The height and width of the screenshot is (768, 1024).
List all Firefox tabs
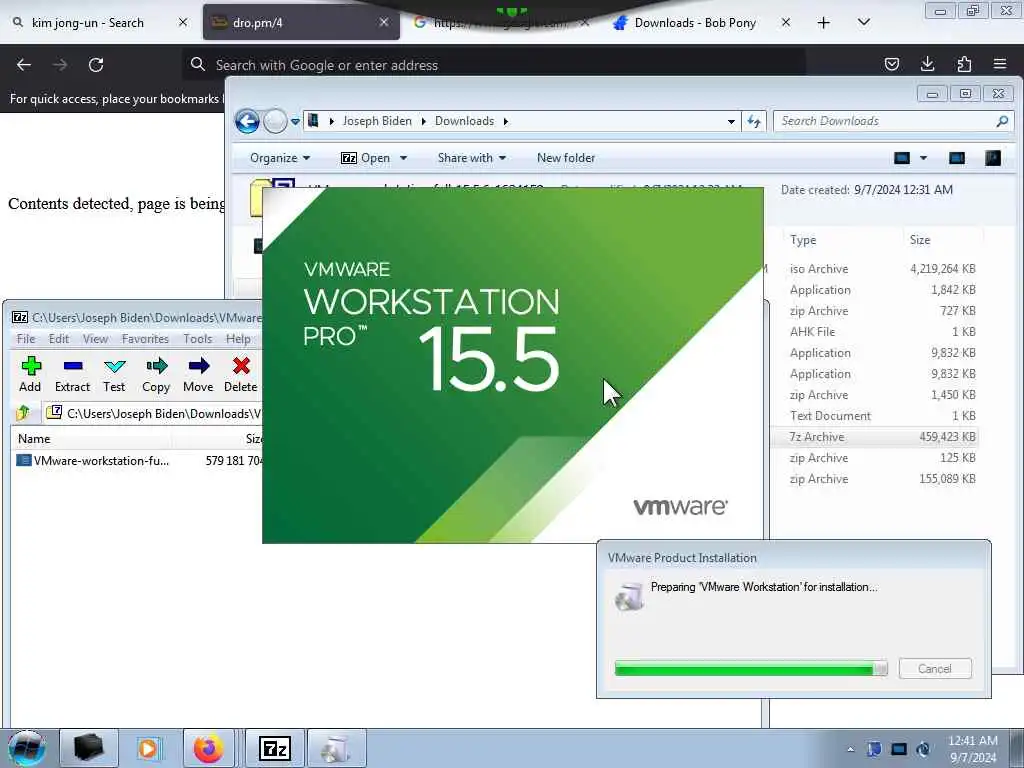tap(864, 23)
